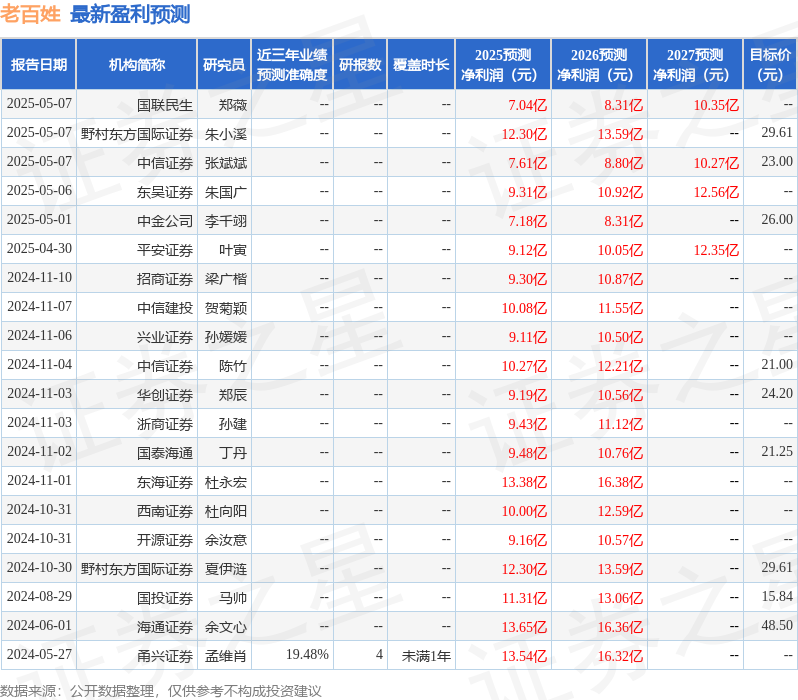Select institution 西南证券
The image size is (798, 700).
(165, 512)
